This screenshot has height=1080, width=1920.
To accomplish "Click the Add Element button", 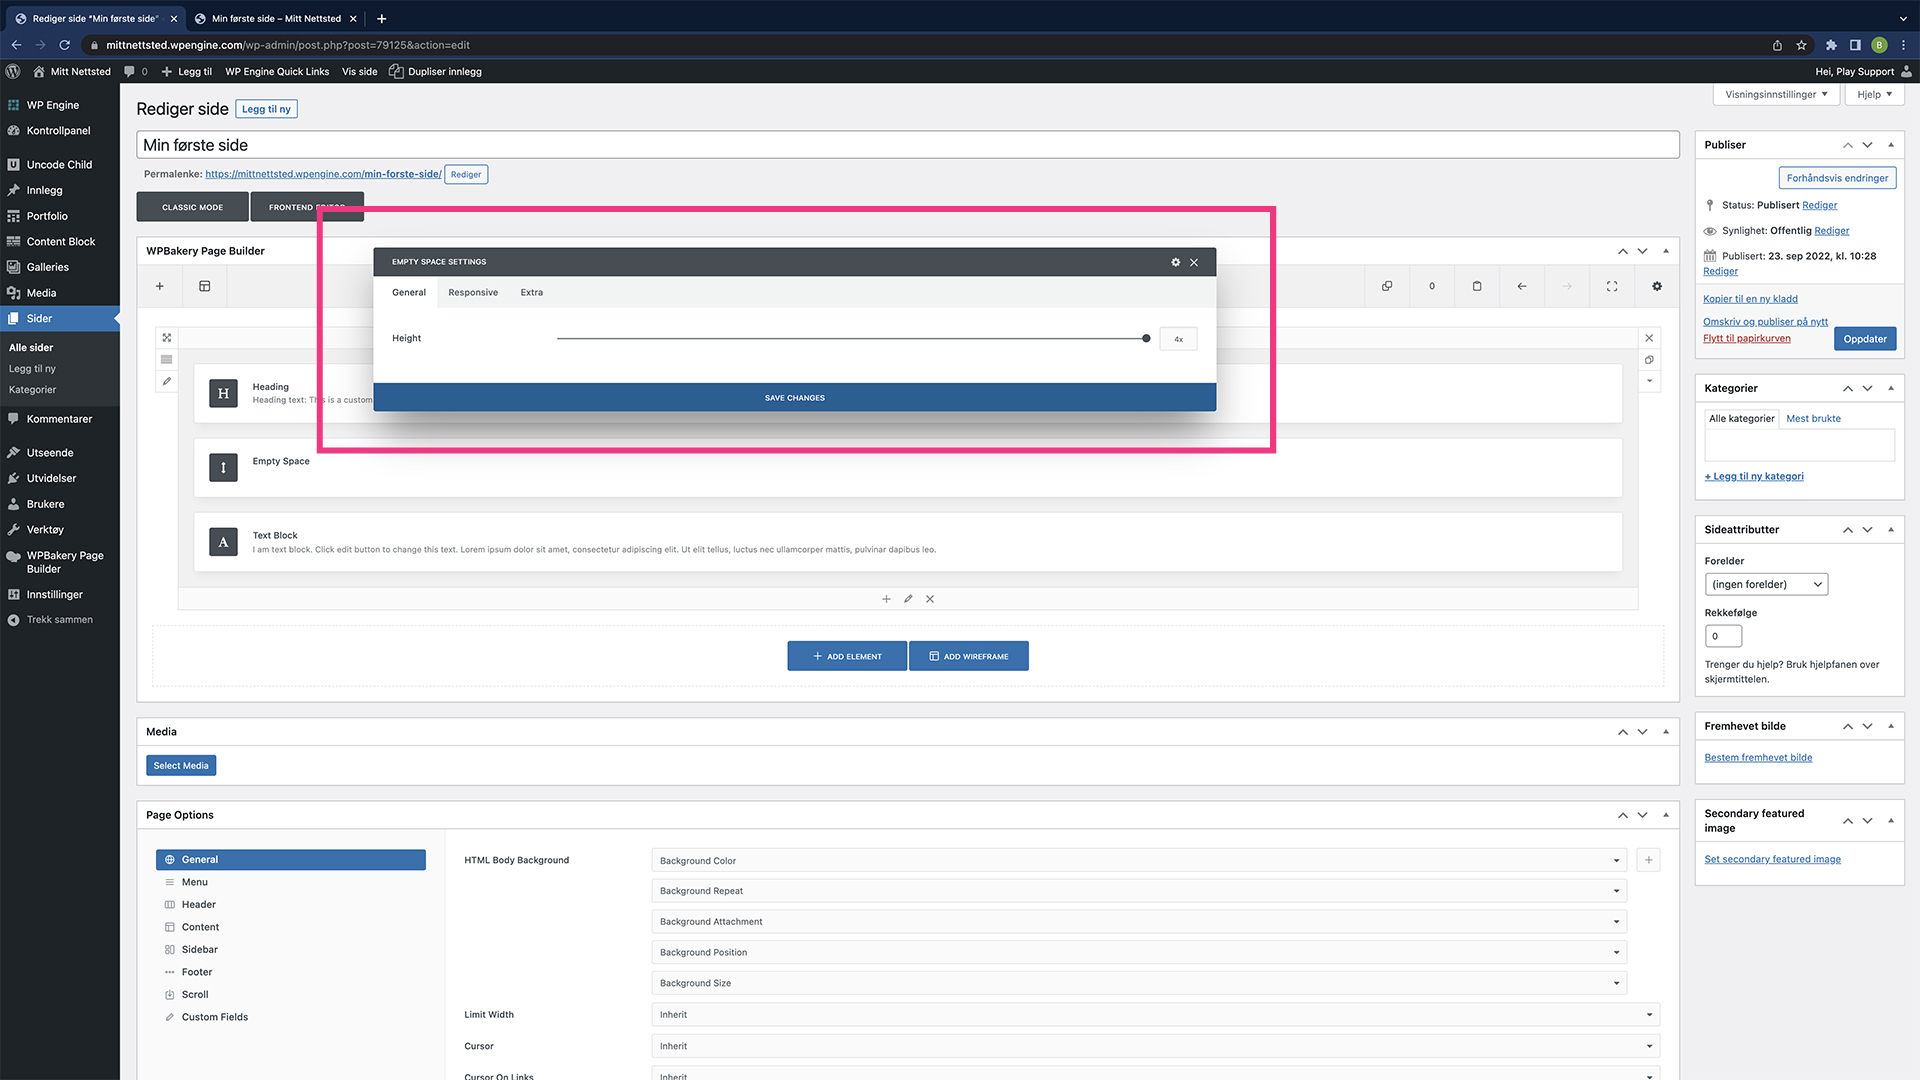I will coord(847,657).
